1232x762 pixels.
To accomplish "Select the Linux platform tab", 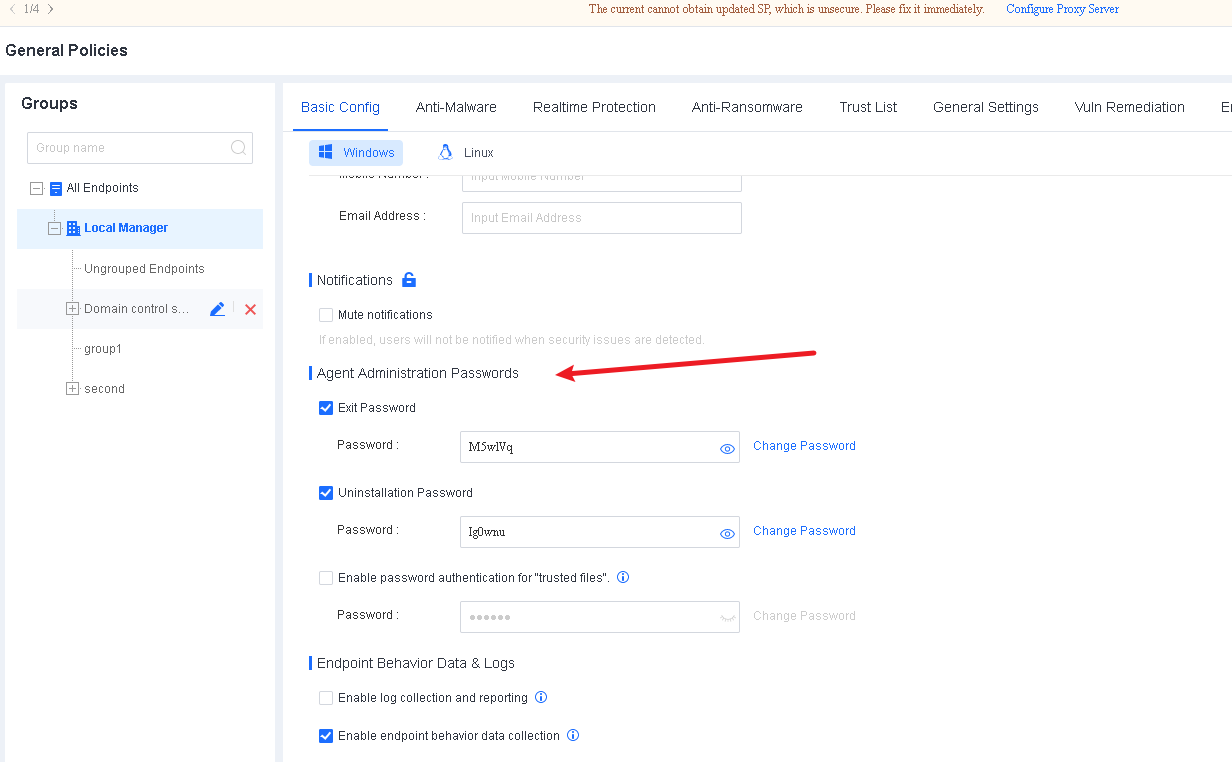I will tap(467, 153).
